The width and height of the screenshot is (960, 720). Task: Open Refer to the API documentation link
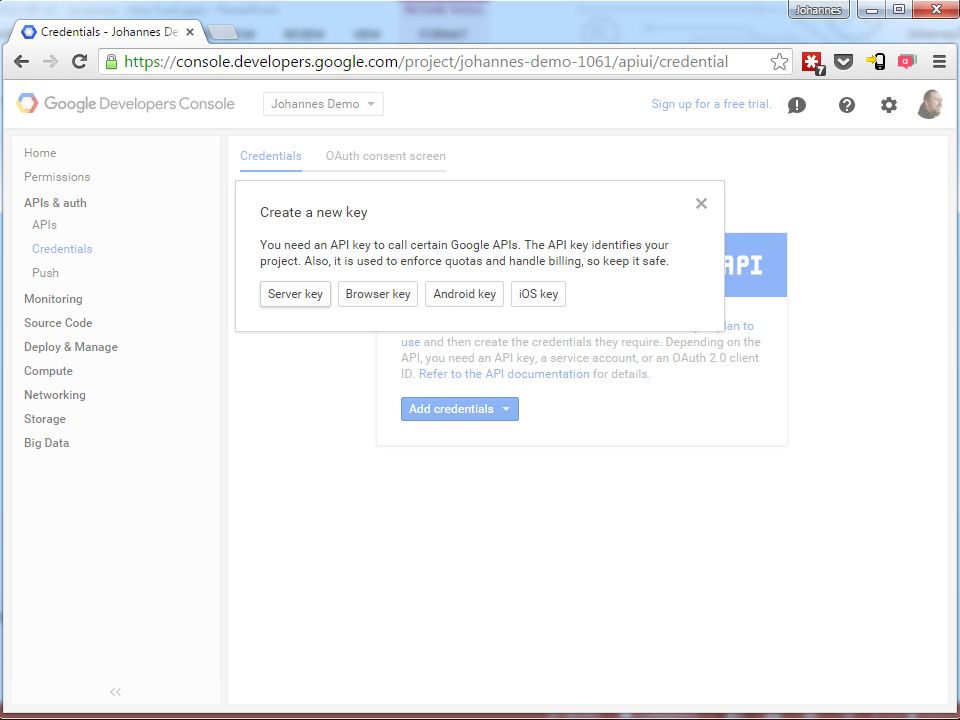504,373
